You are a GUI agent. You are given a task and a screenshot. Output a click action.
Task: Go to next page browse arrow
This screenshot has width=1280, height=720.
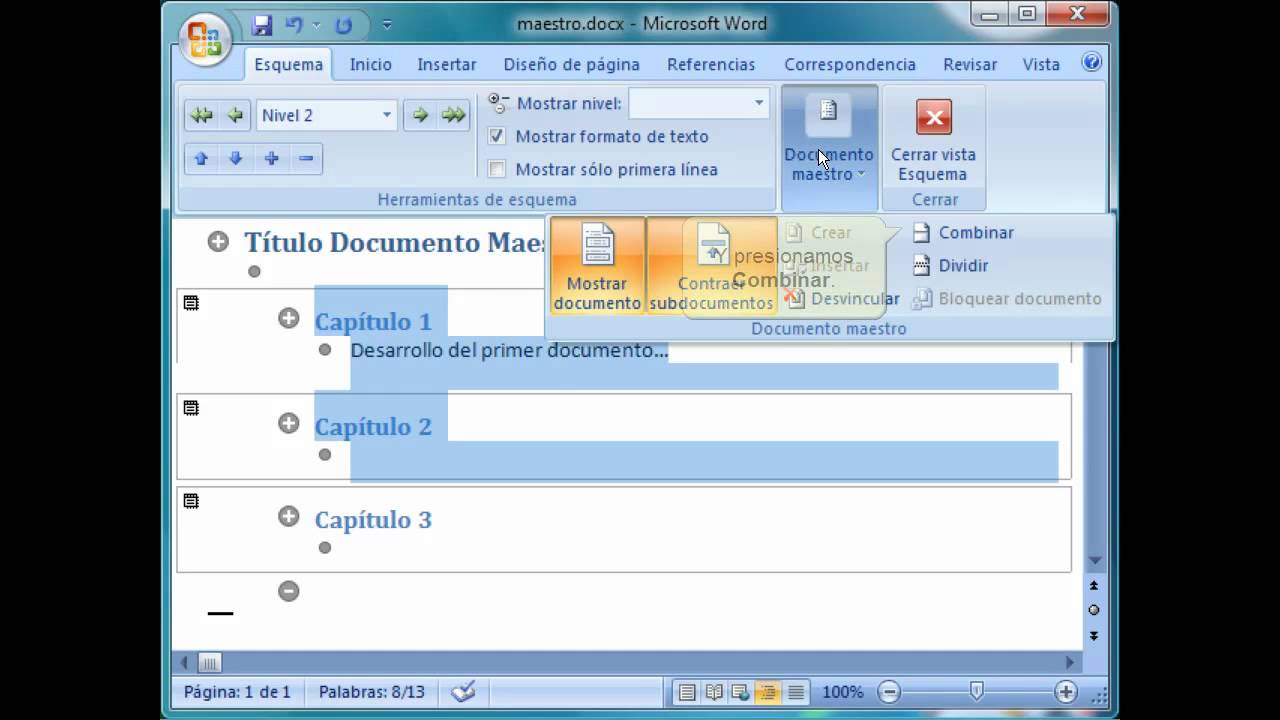click(x=1094, y=635)
